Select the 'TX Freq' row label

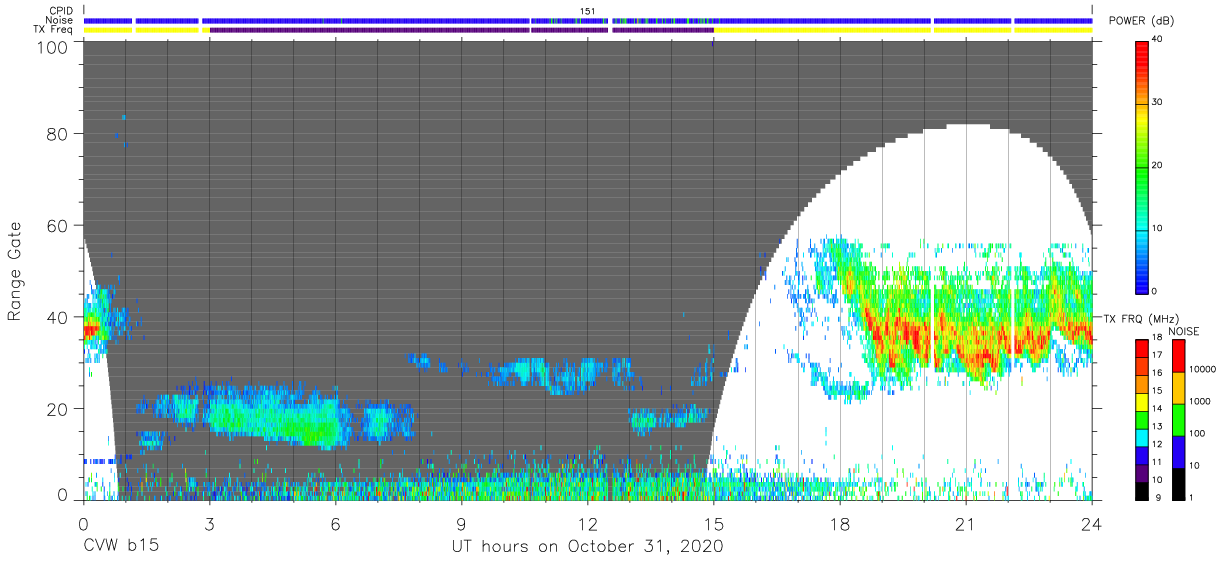click(54, 30)
